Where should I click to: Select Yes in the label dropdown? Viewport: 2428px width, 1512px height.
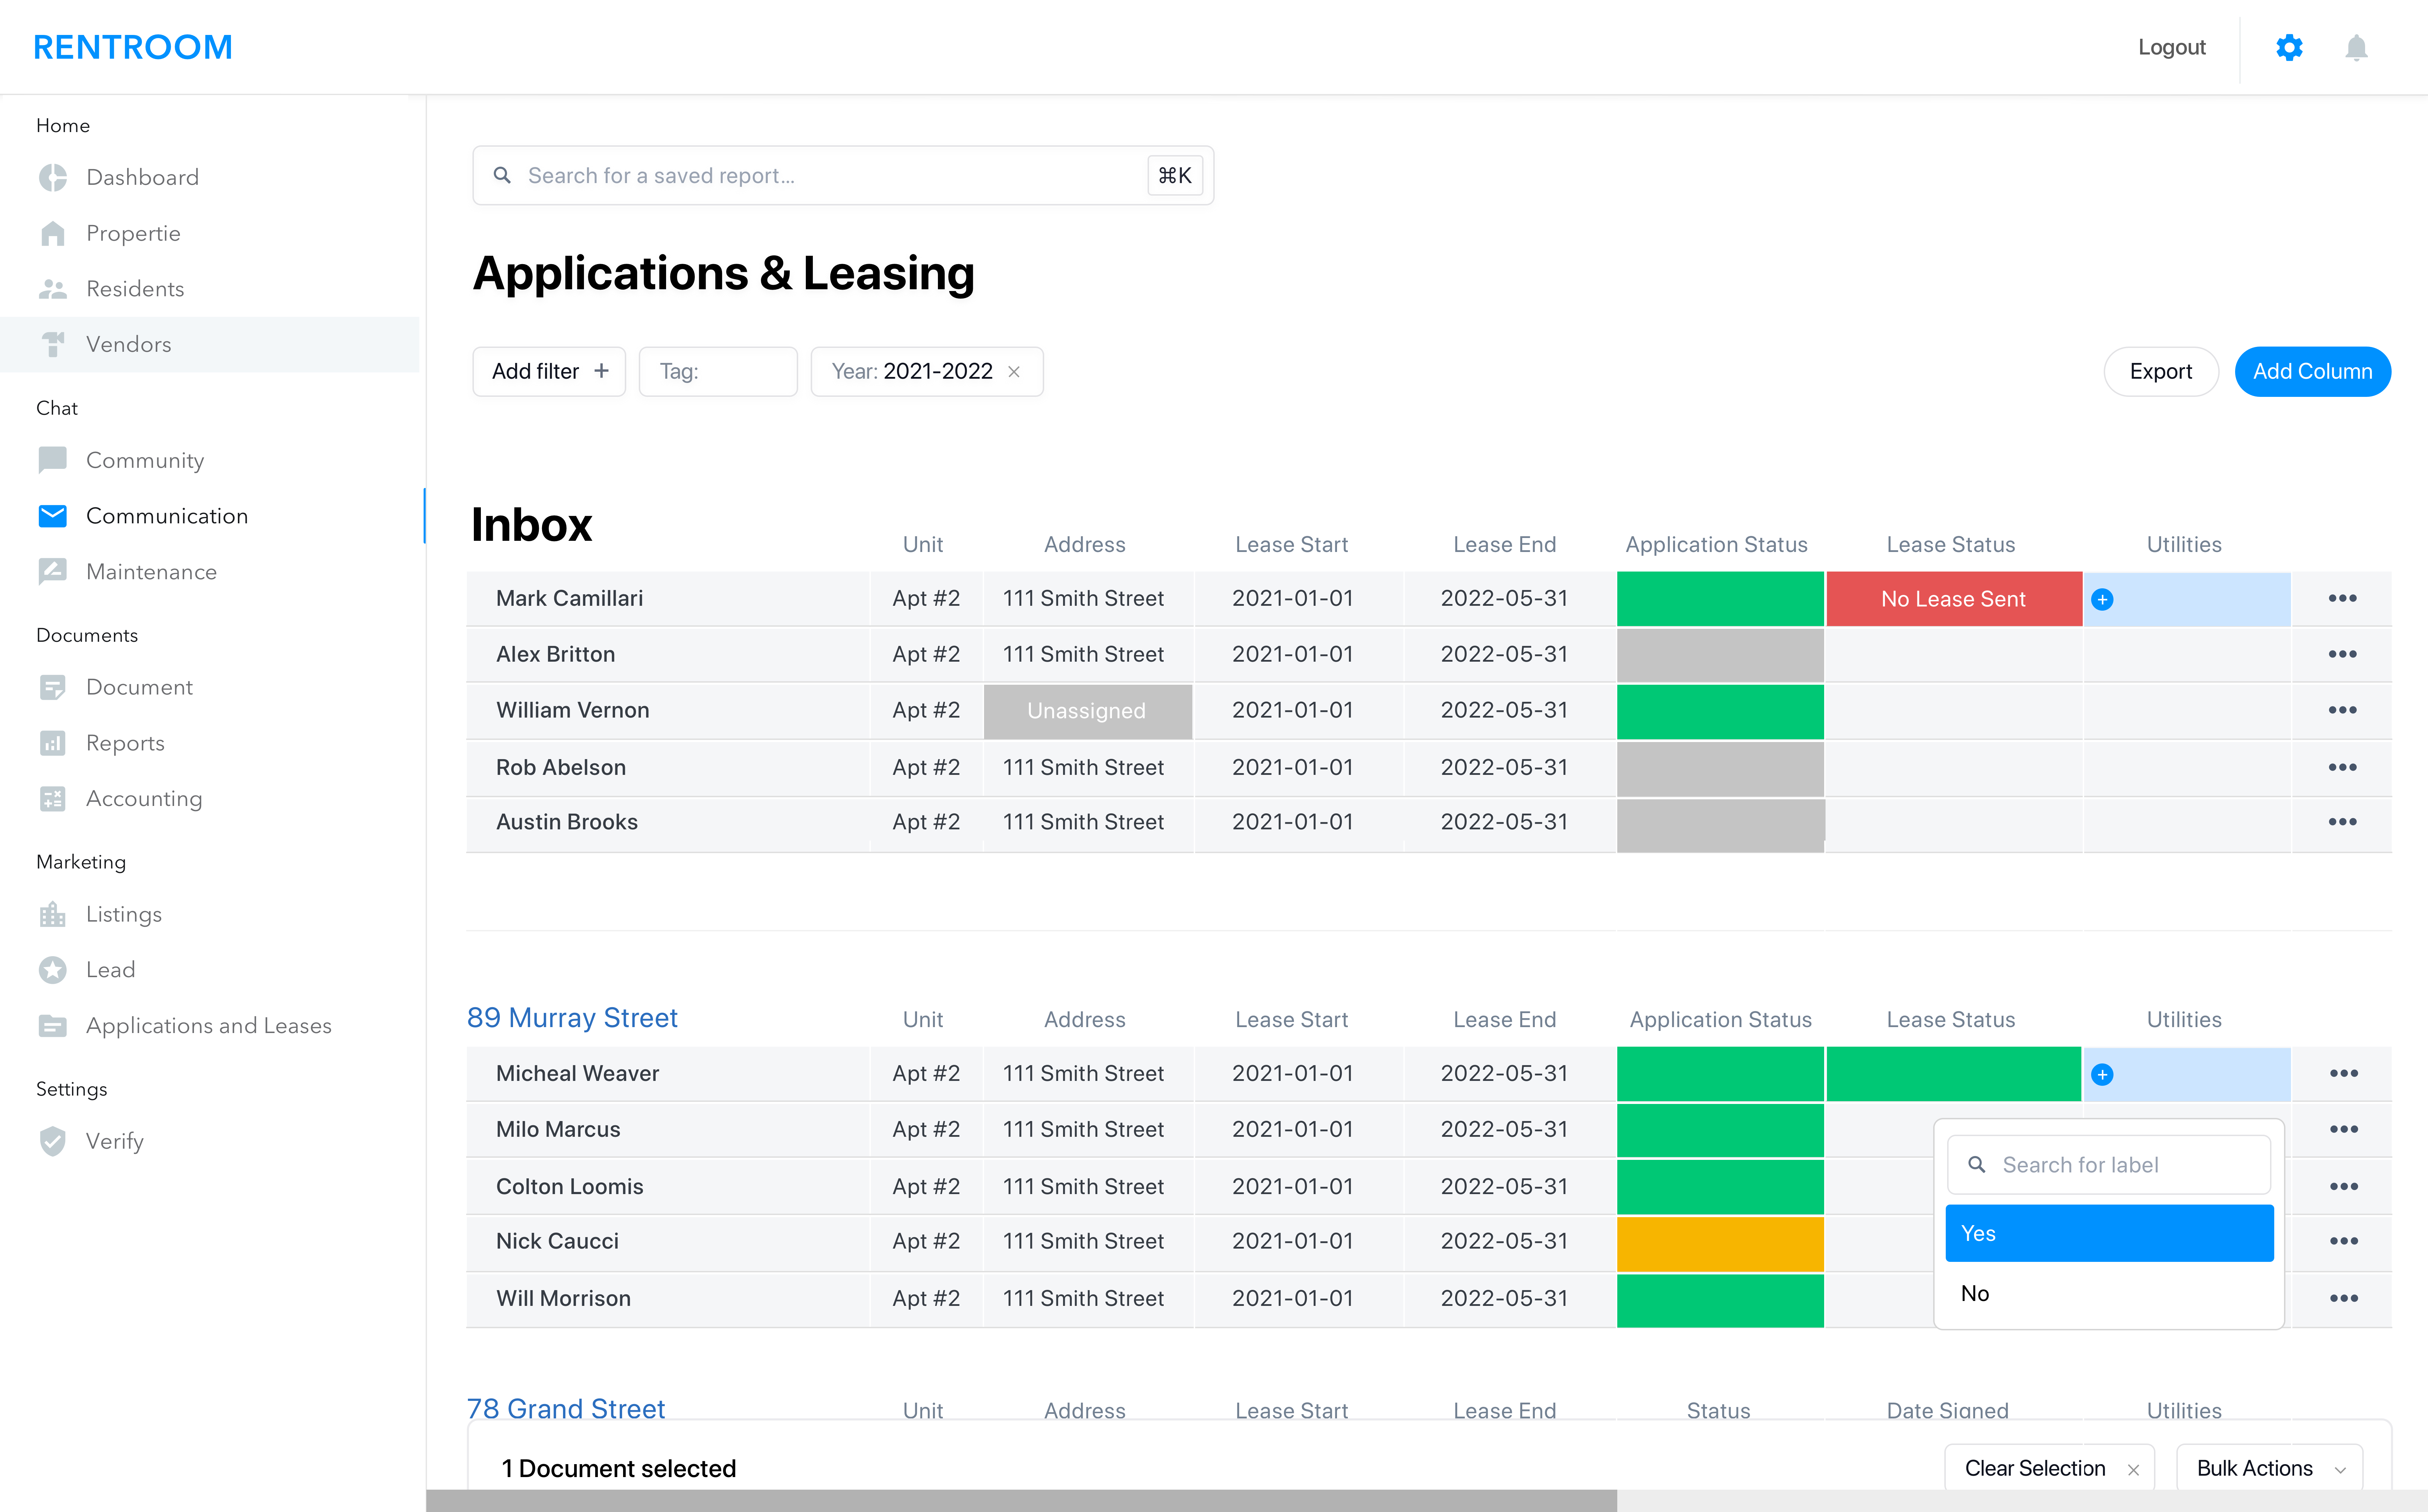tap(2109, 1232)
